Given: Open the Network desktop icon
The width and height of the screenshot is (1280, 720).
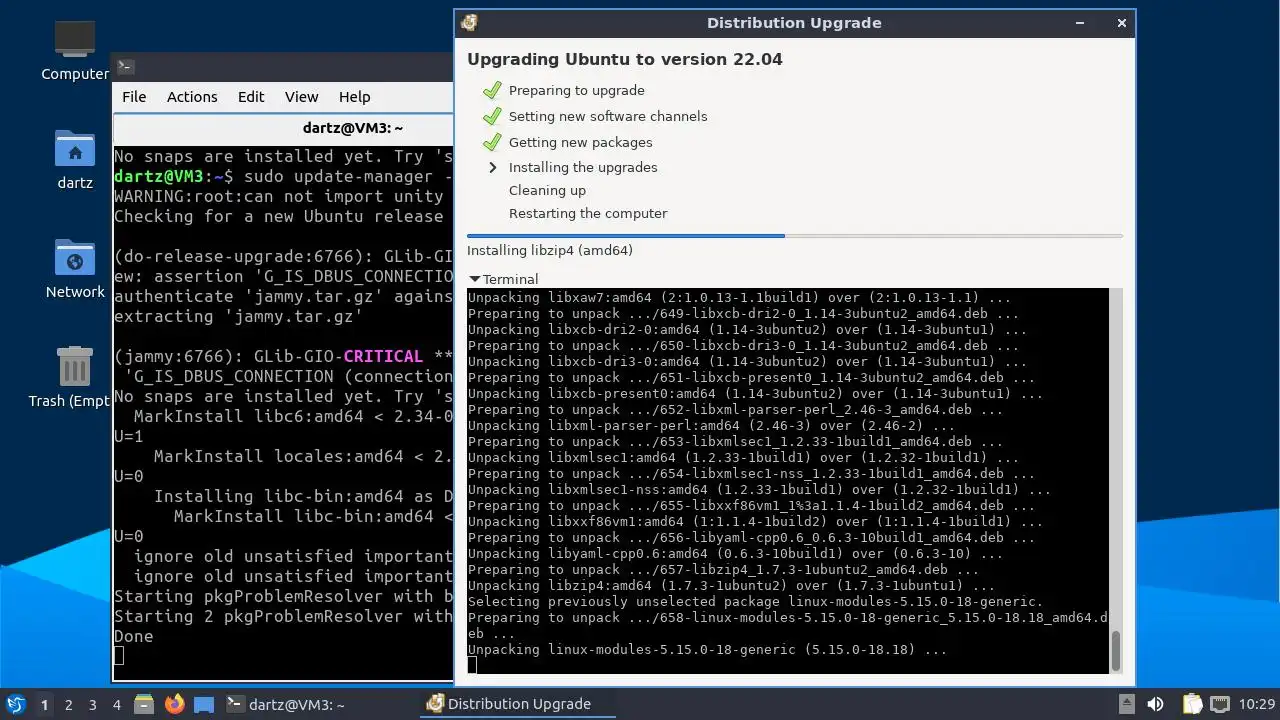Looking at the screenshot, I should pyautogui.click(x=75, y=268).
